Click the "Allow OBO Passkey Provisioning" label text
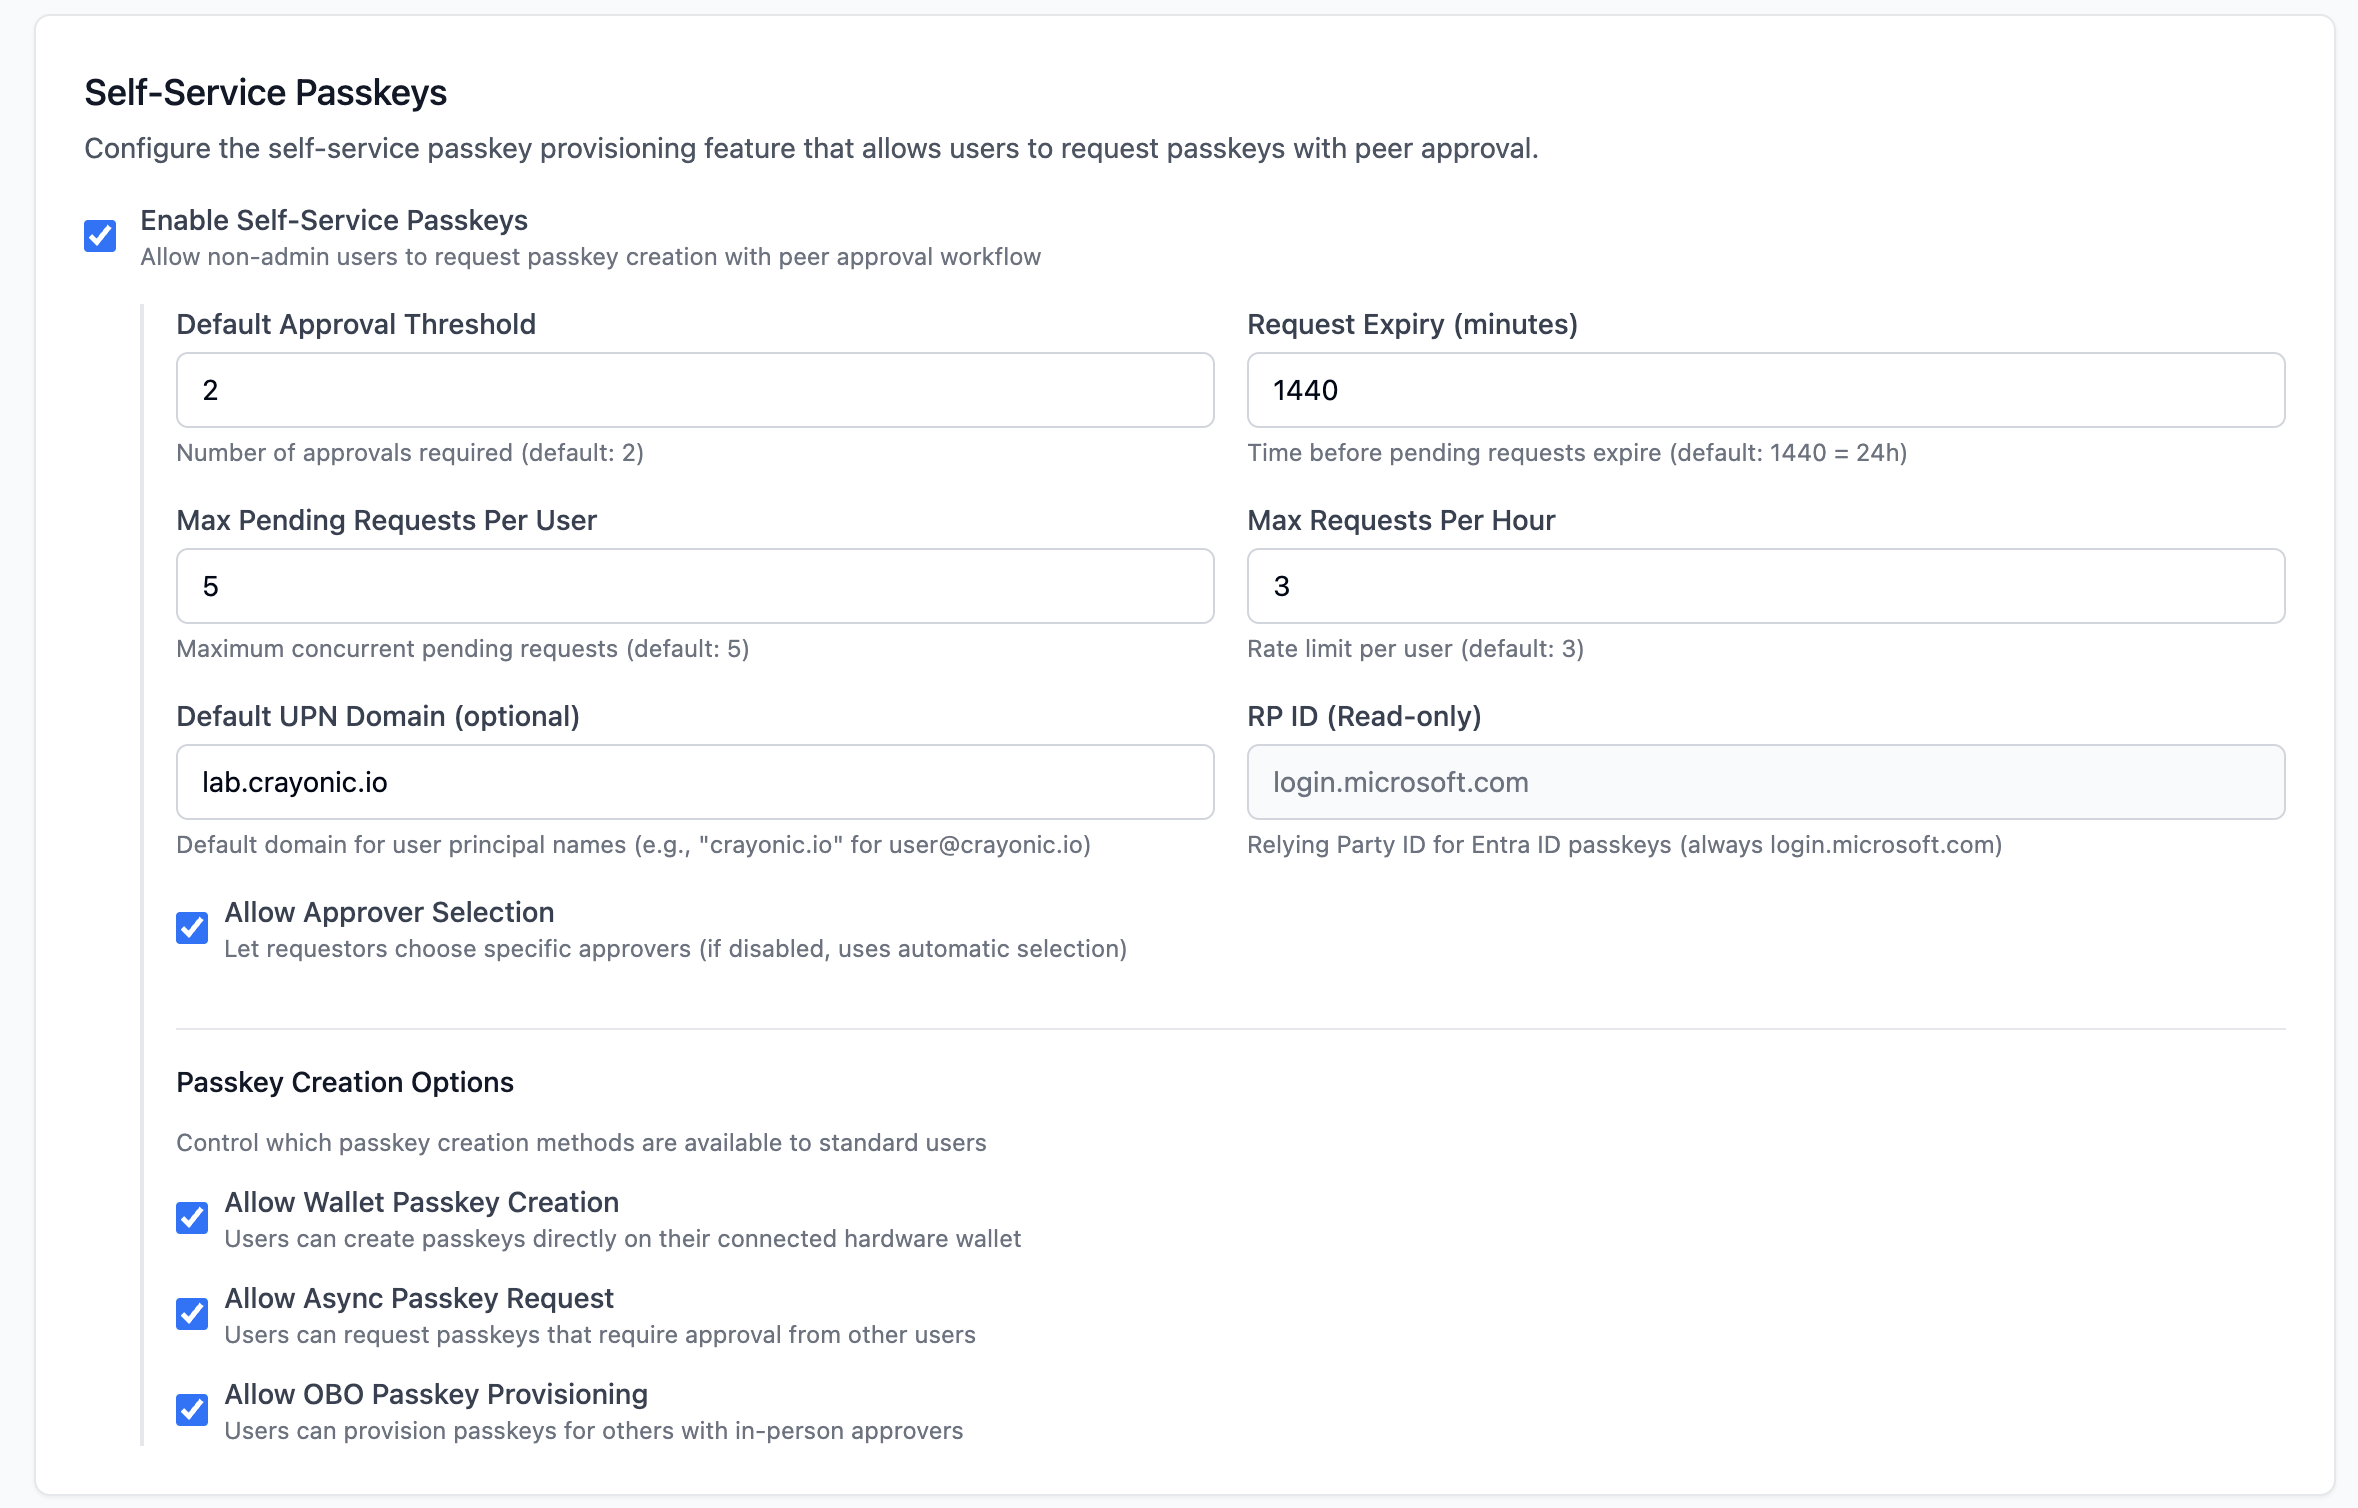The image size is (2358, 1508). click(x=436, y=1394)
